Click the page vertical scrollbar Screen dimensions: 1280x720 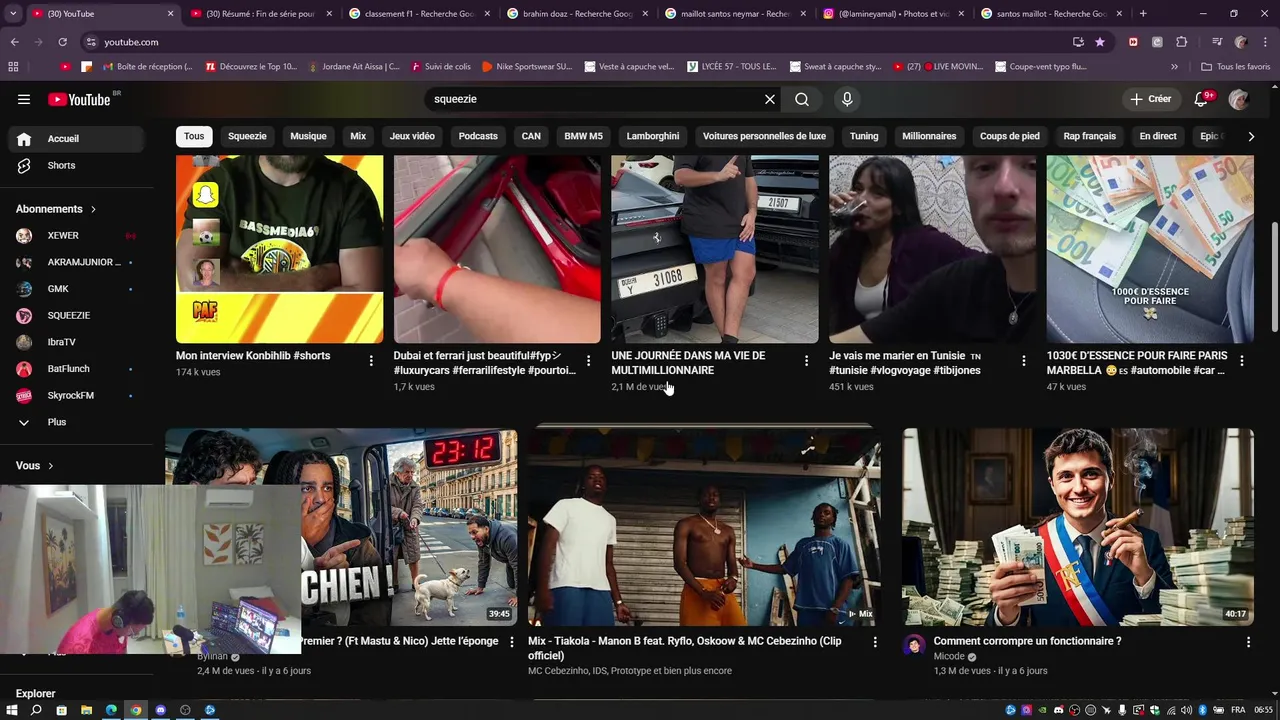tap(1274, 276)
